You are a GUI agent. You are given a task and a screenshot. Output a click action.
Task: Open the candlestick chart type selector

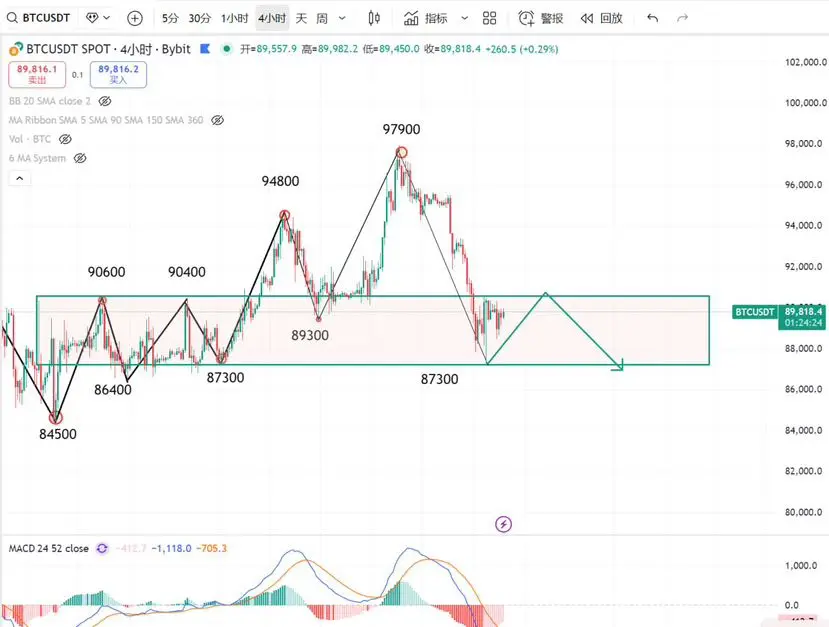[374, 19]
